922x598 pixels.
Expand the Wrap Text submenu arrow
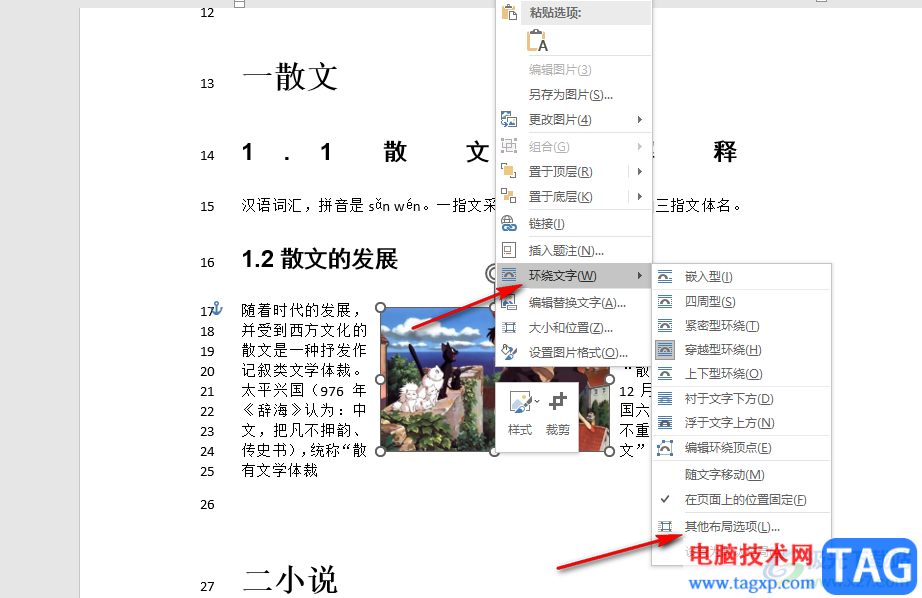point(640,275)
